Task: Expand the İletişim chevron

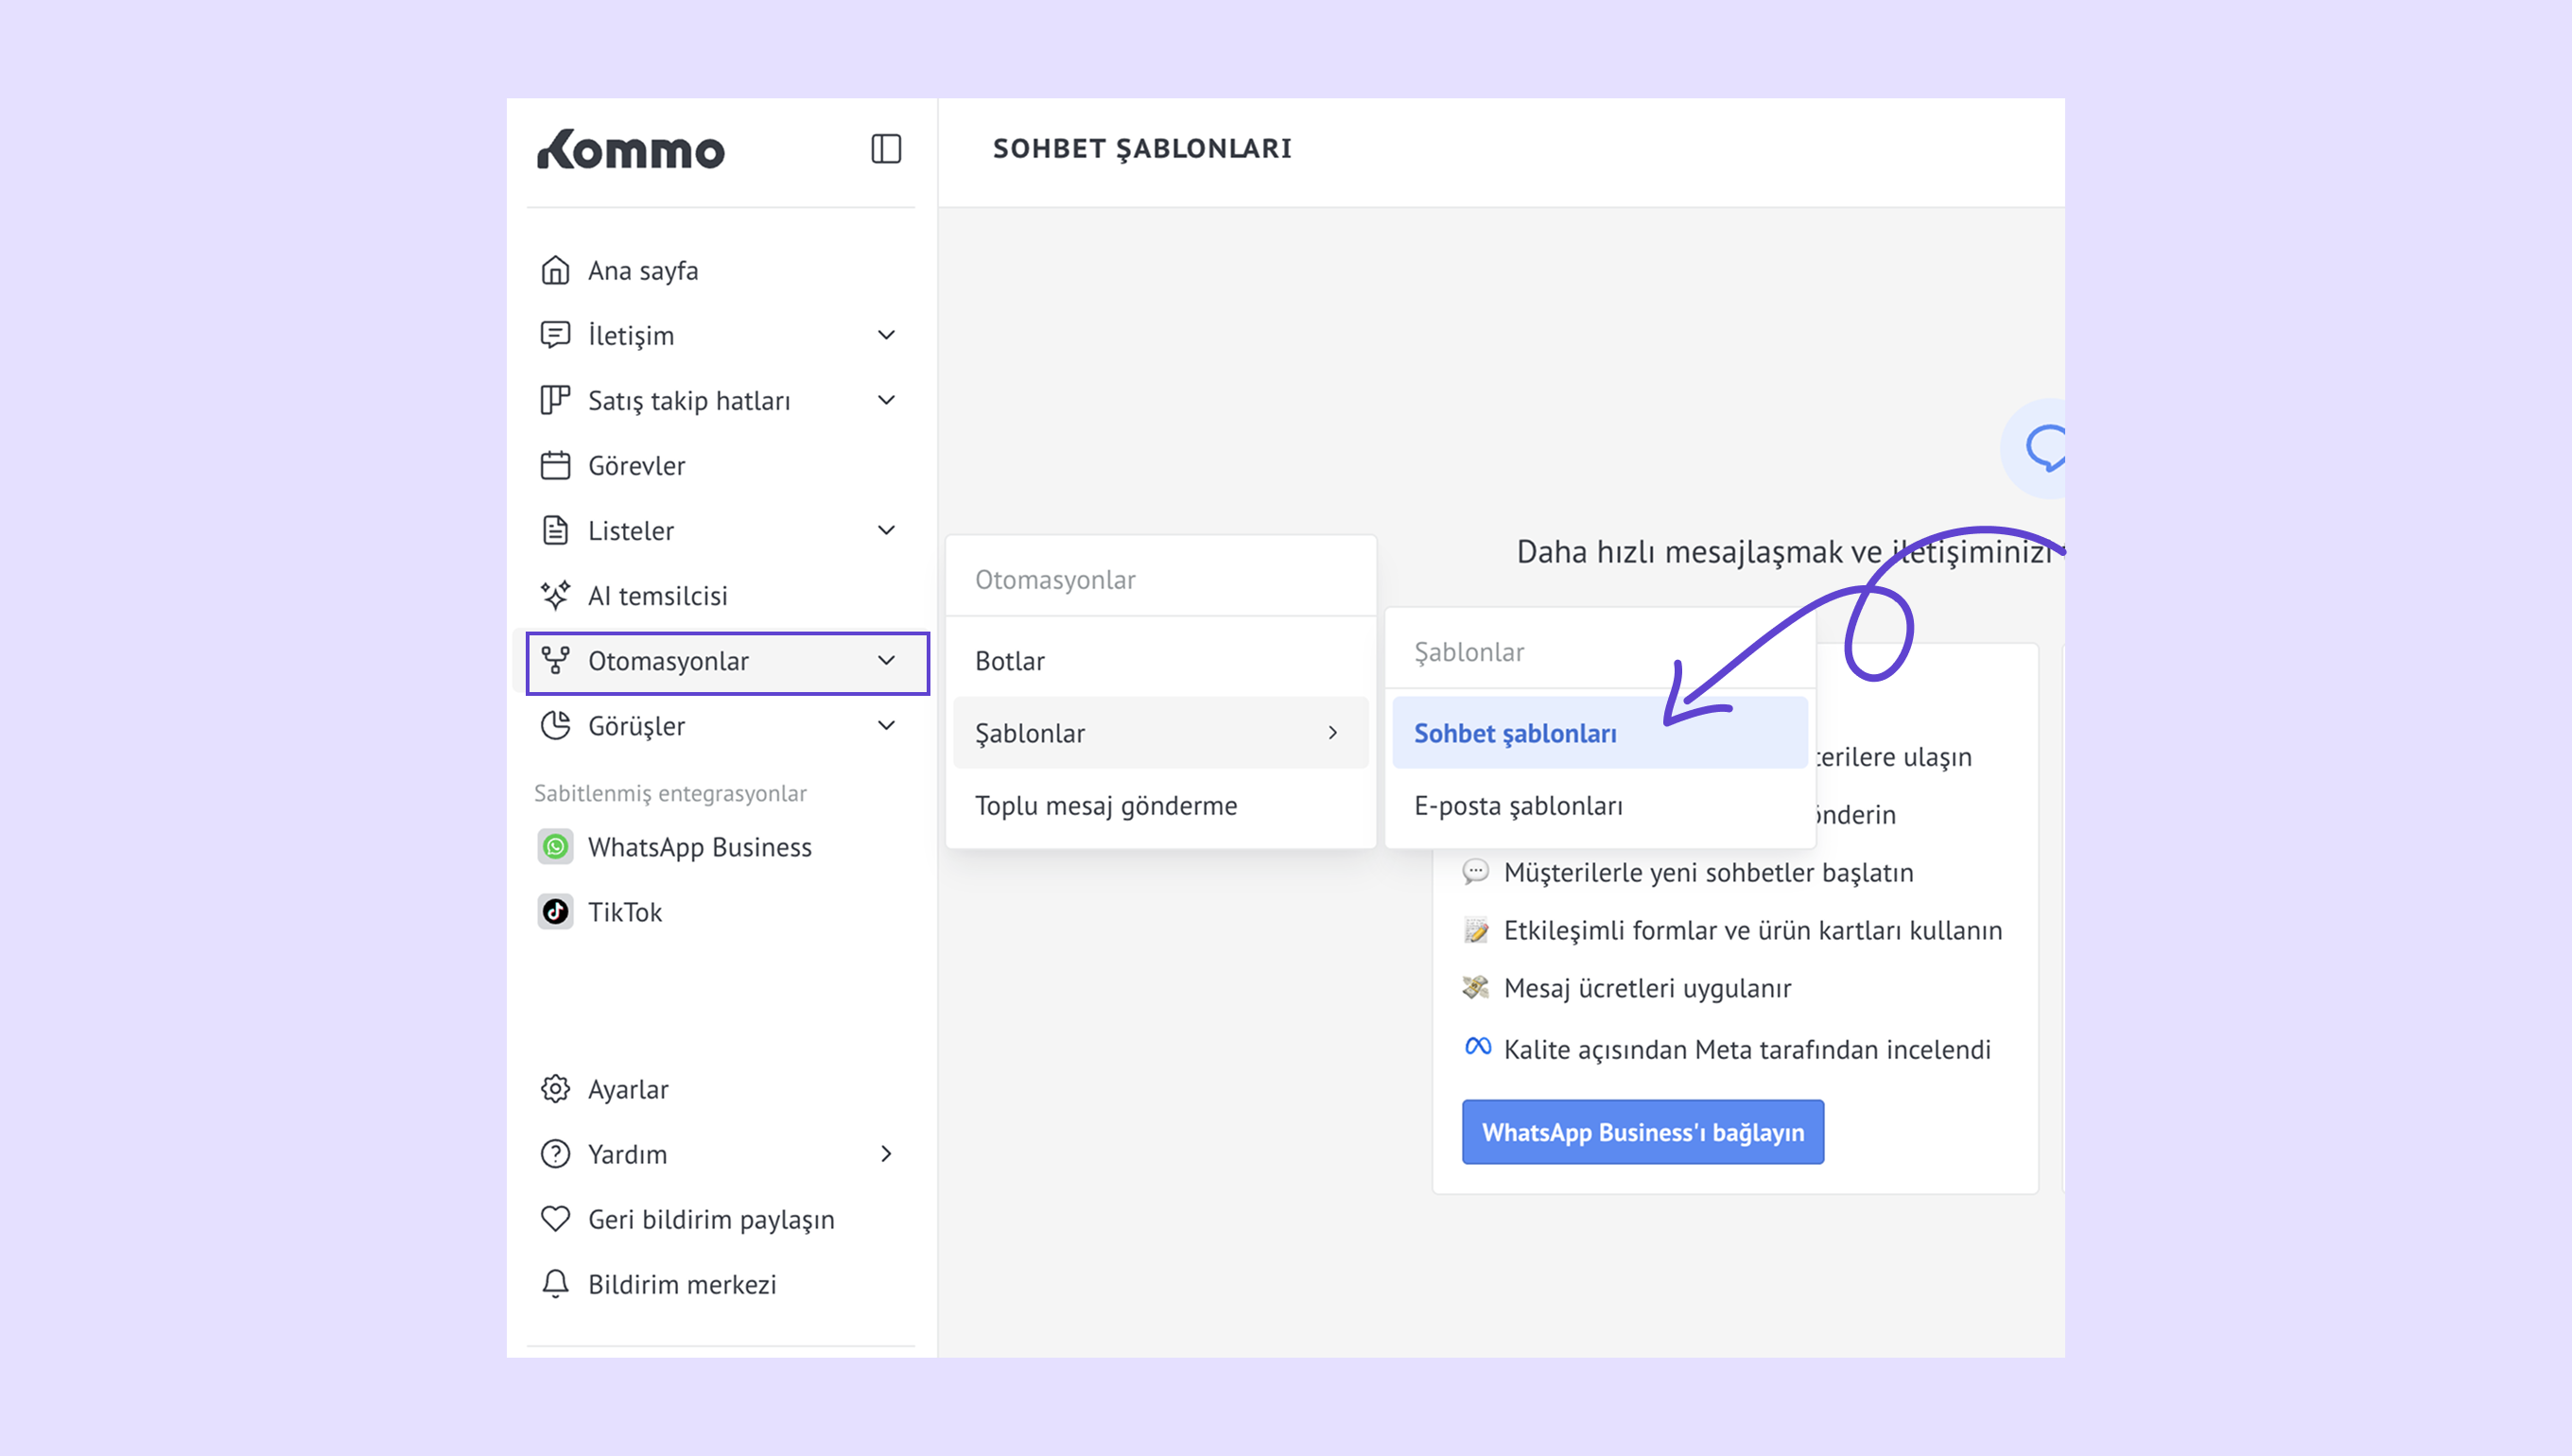Action: [x=886, y=335]
